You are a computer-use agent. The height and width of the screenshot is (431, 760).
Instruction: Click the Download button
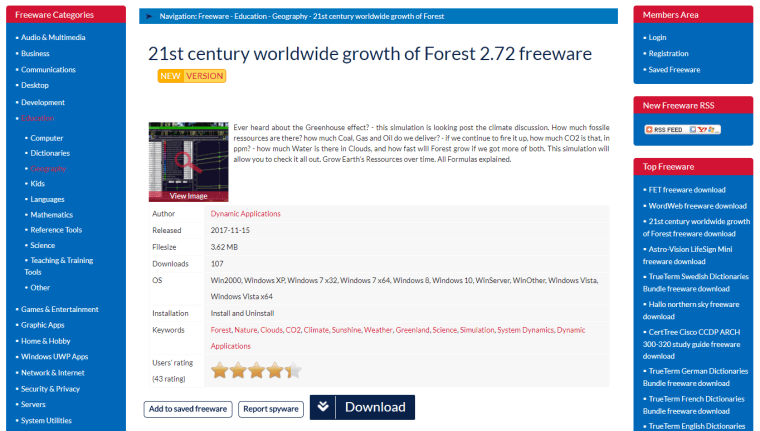(x=362, y=407)
